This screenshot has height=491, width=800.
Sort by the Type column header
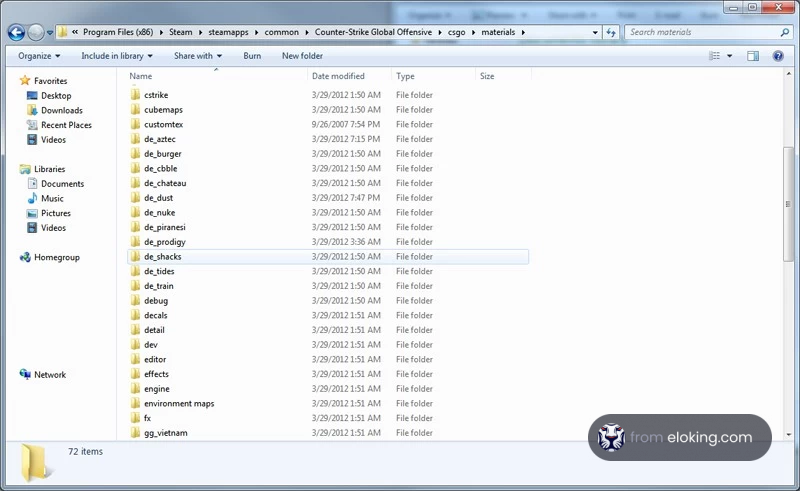click(x=433, y=76)
